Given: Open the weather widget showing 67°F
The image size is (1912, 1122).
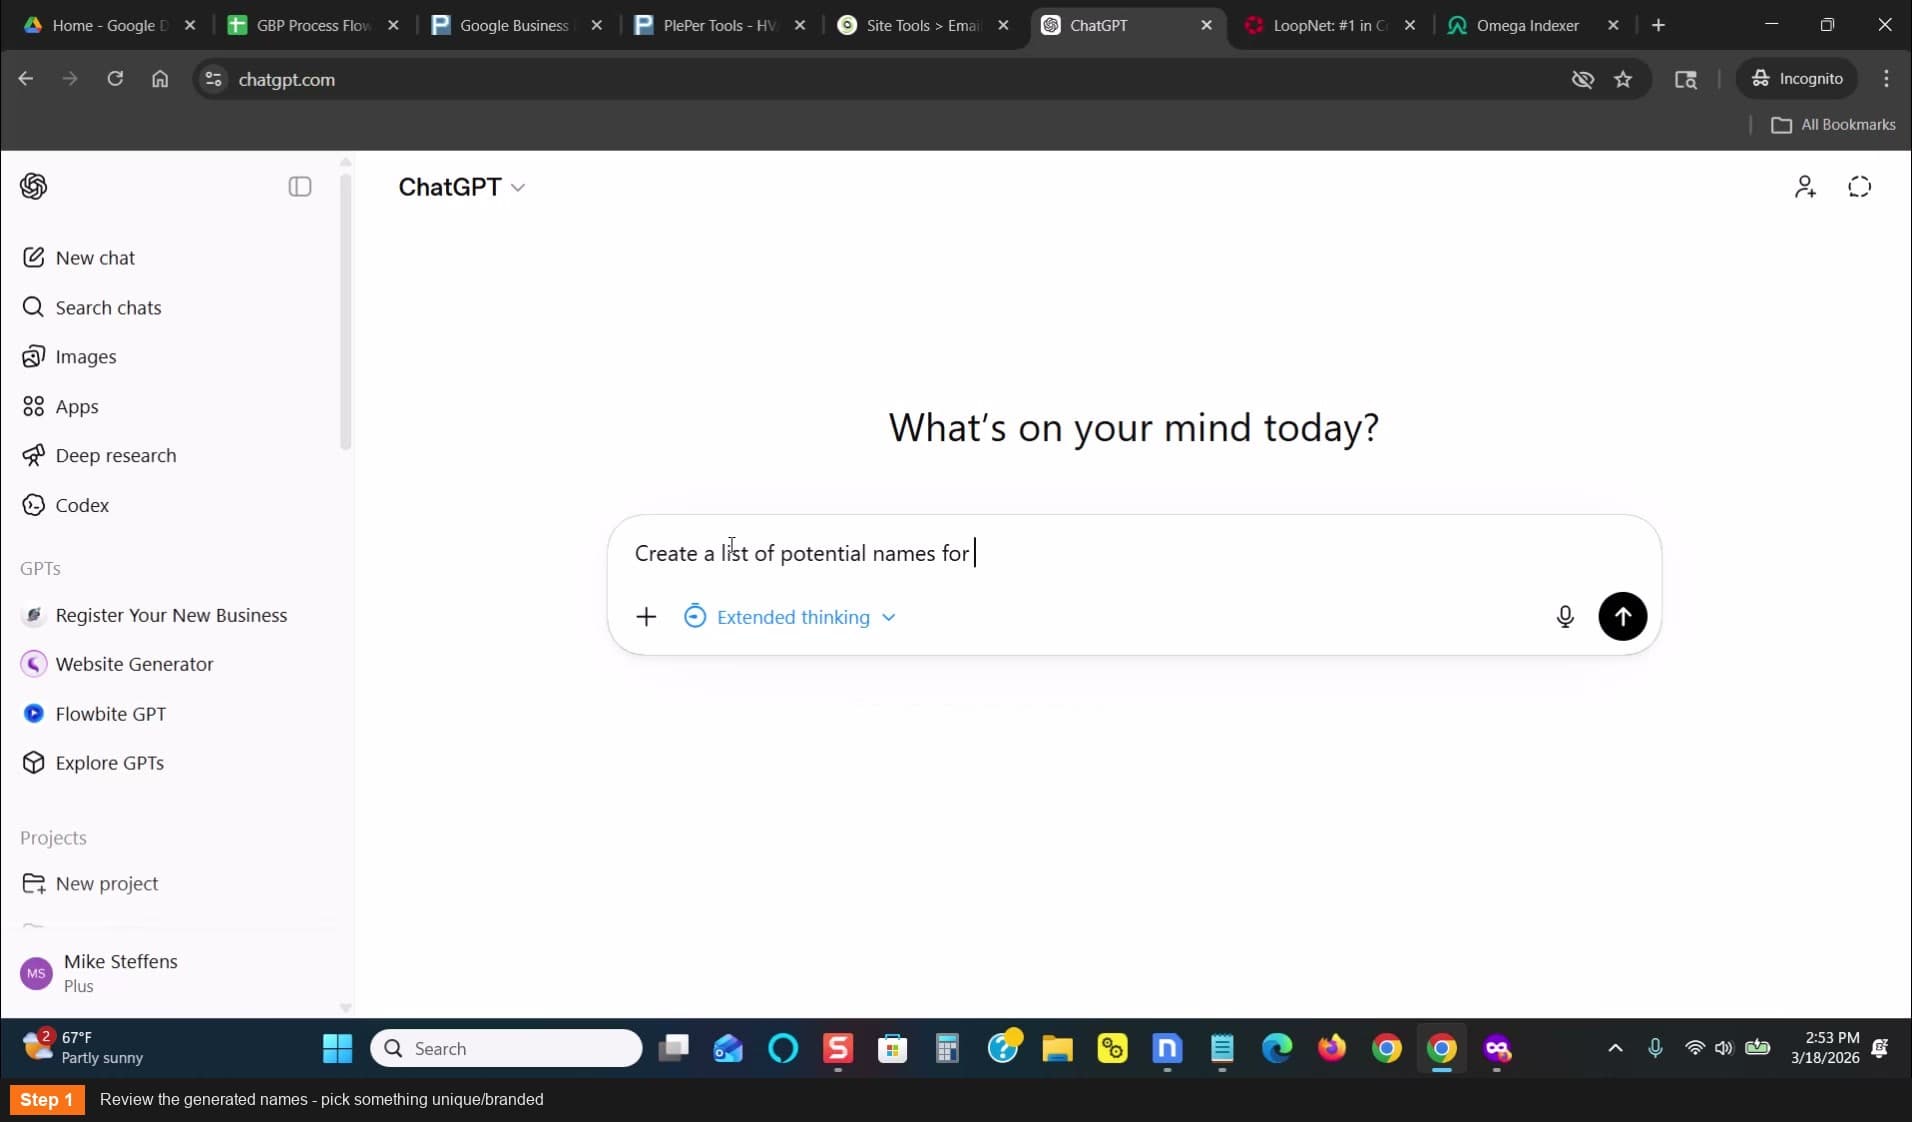Looking at the screenshot, I should point(83,1048).
